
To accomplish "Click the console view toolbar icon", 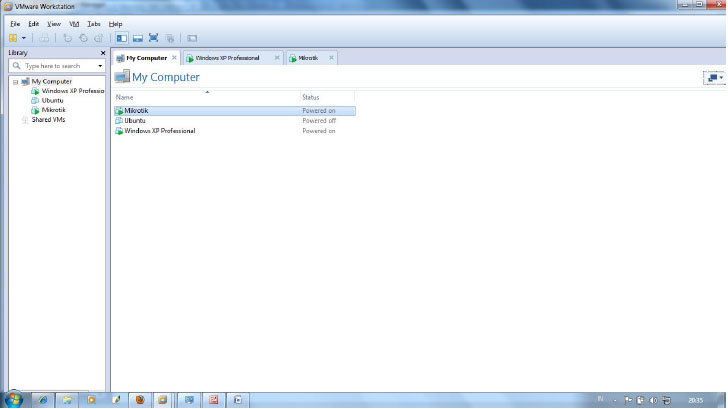I will (x=192, y=38).
